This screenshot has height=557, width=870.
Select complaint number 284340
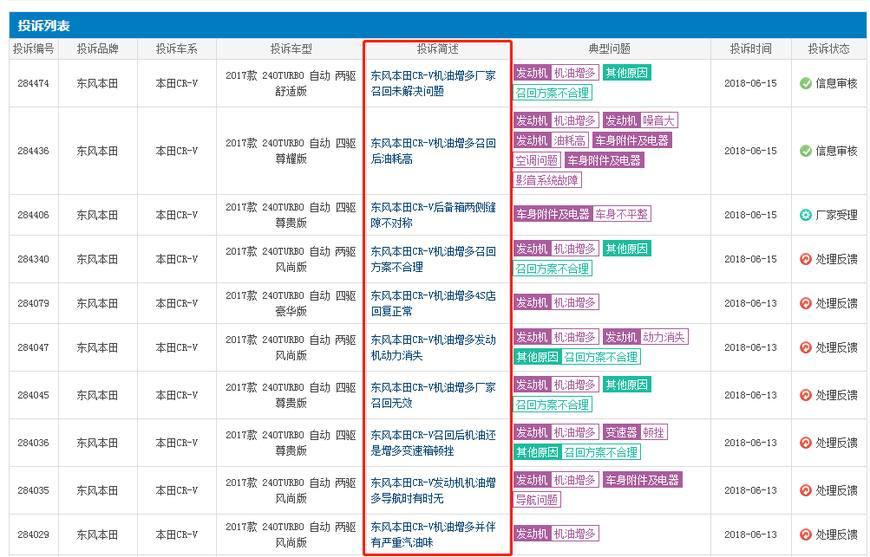point(33,259)
